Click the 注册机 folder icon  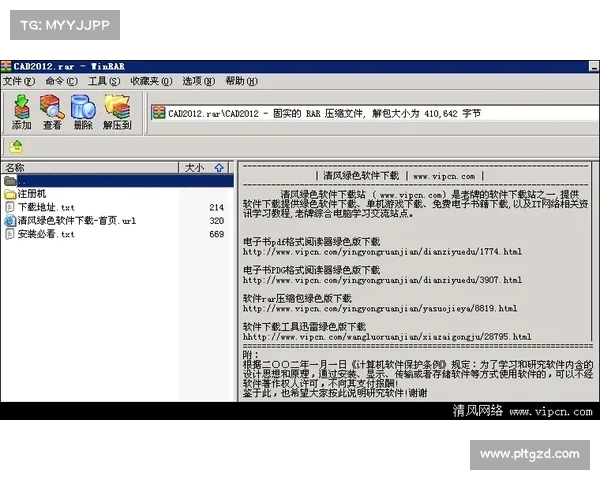pos(10,194)
